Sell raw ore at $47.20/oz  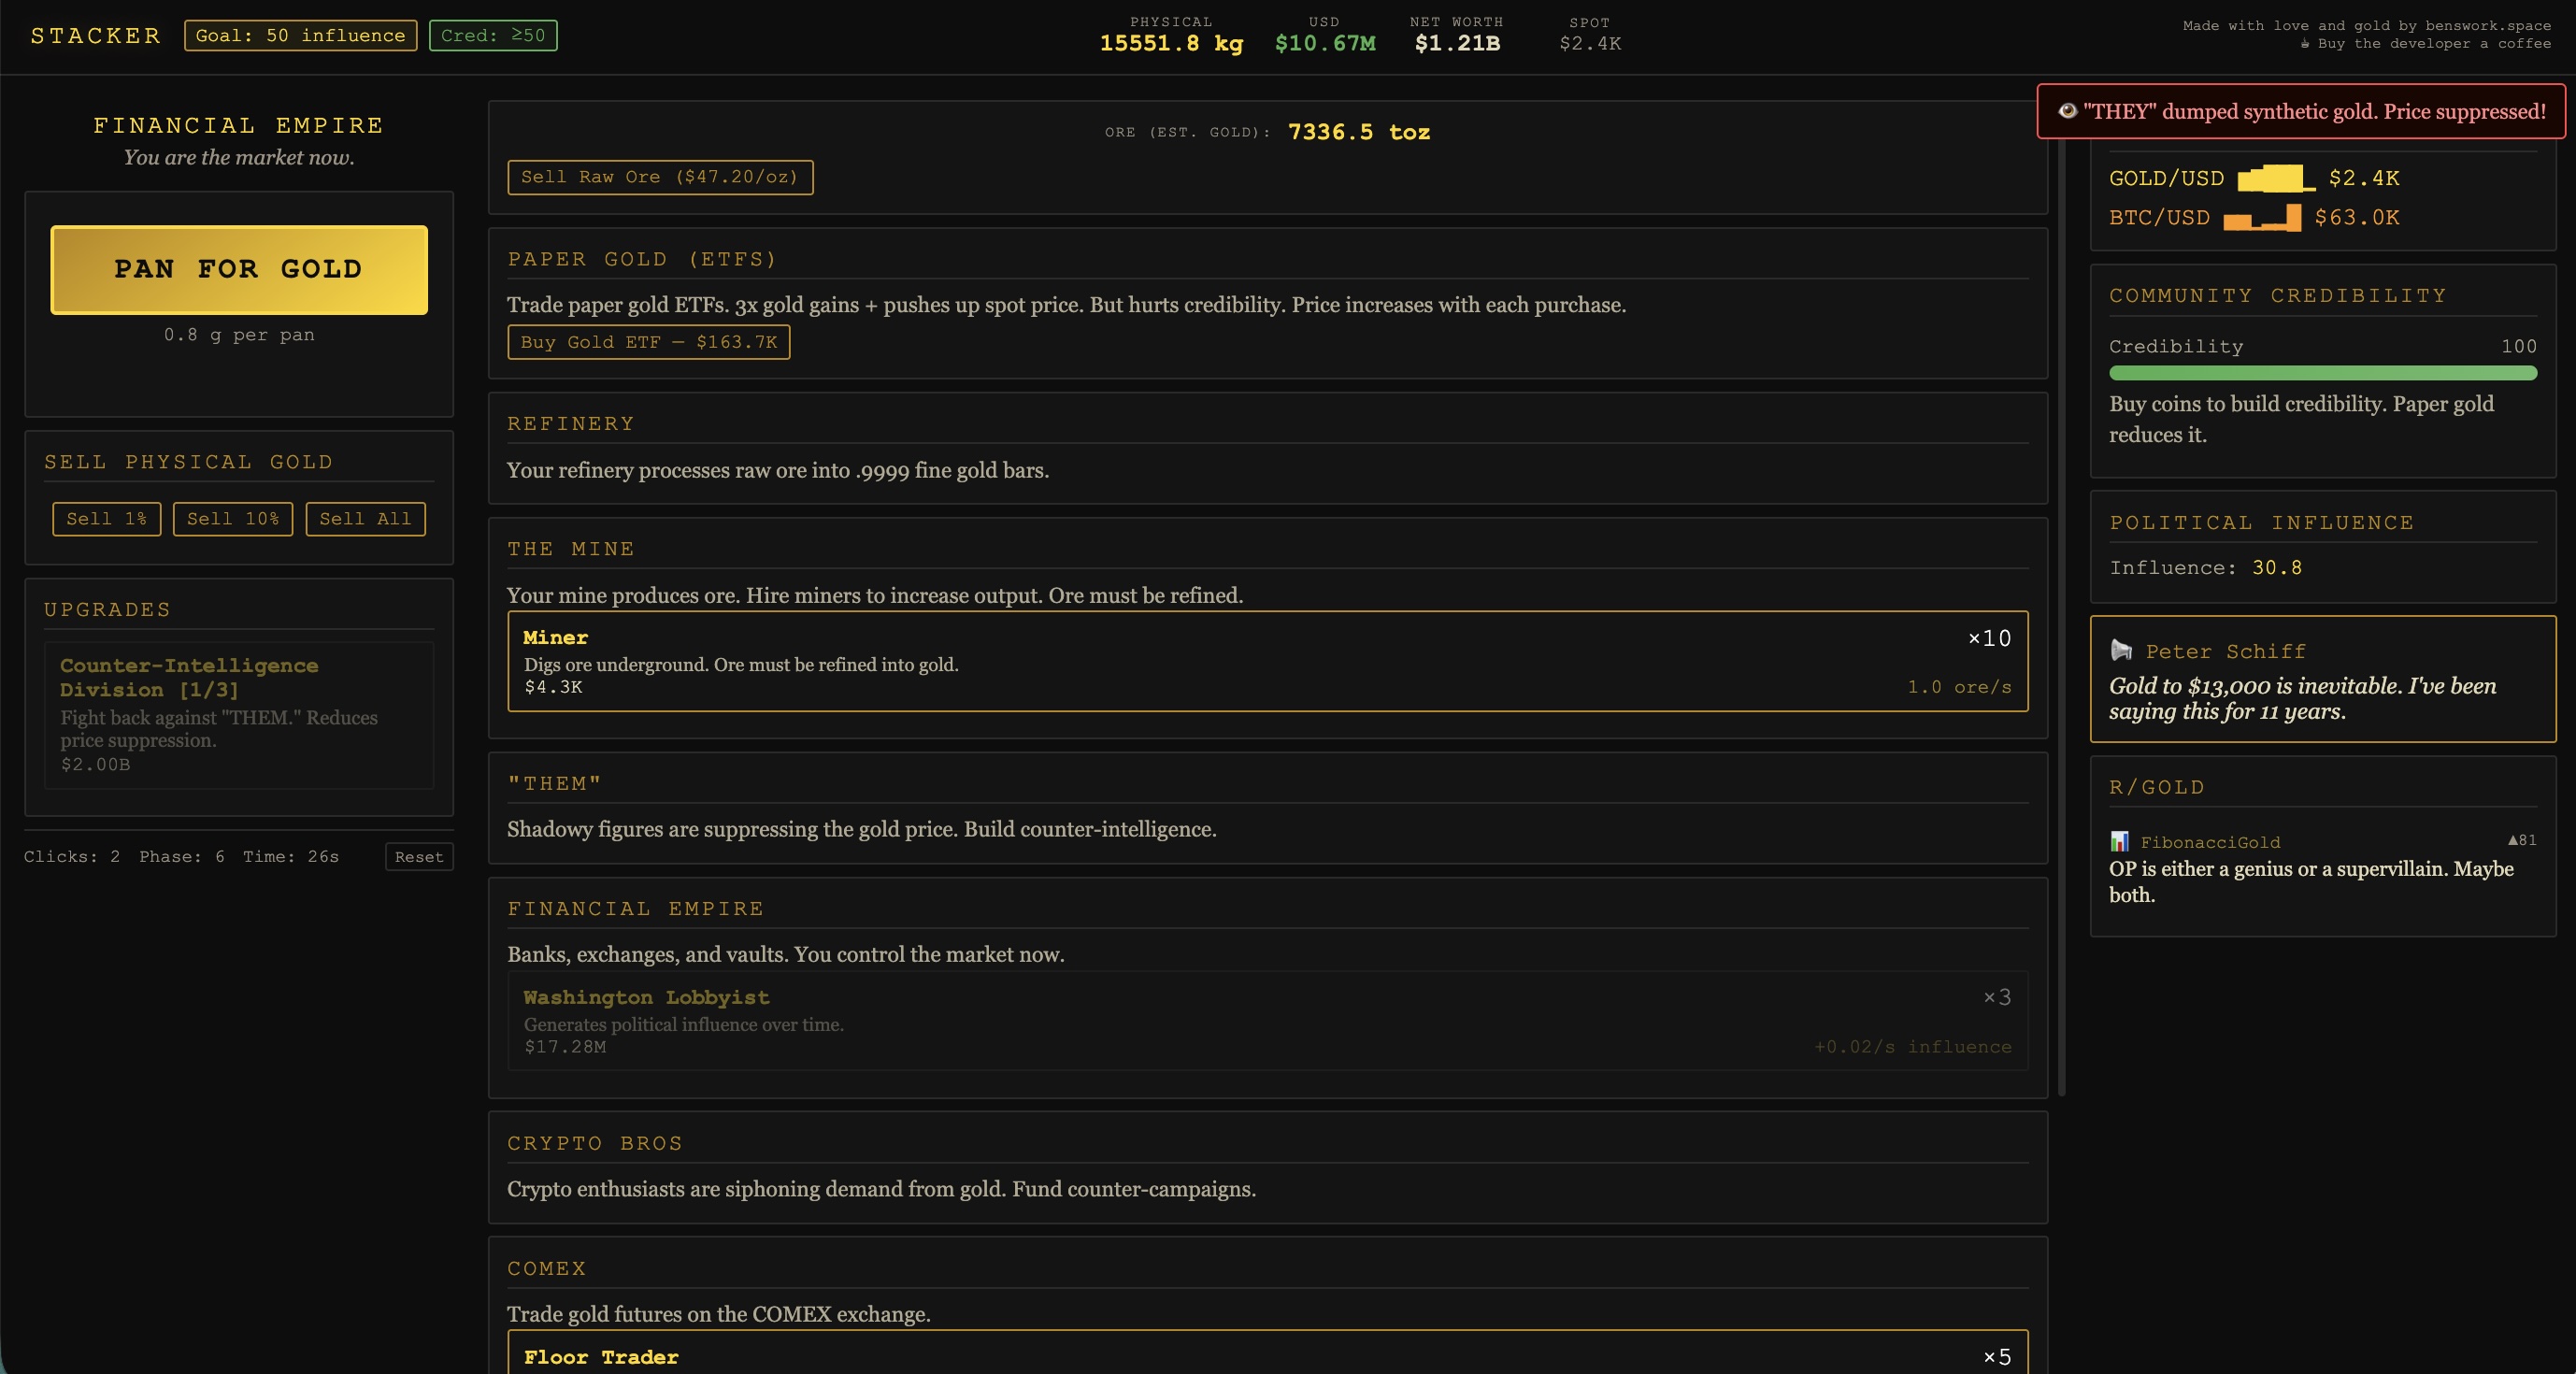coord(659,177)
